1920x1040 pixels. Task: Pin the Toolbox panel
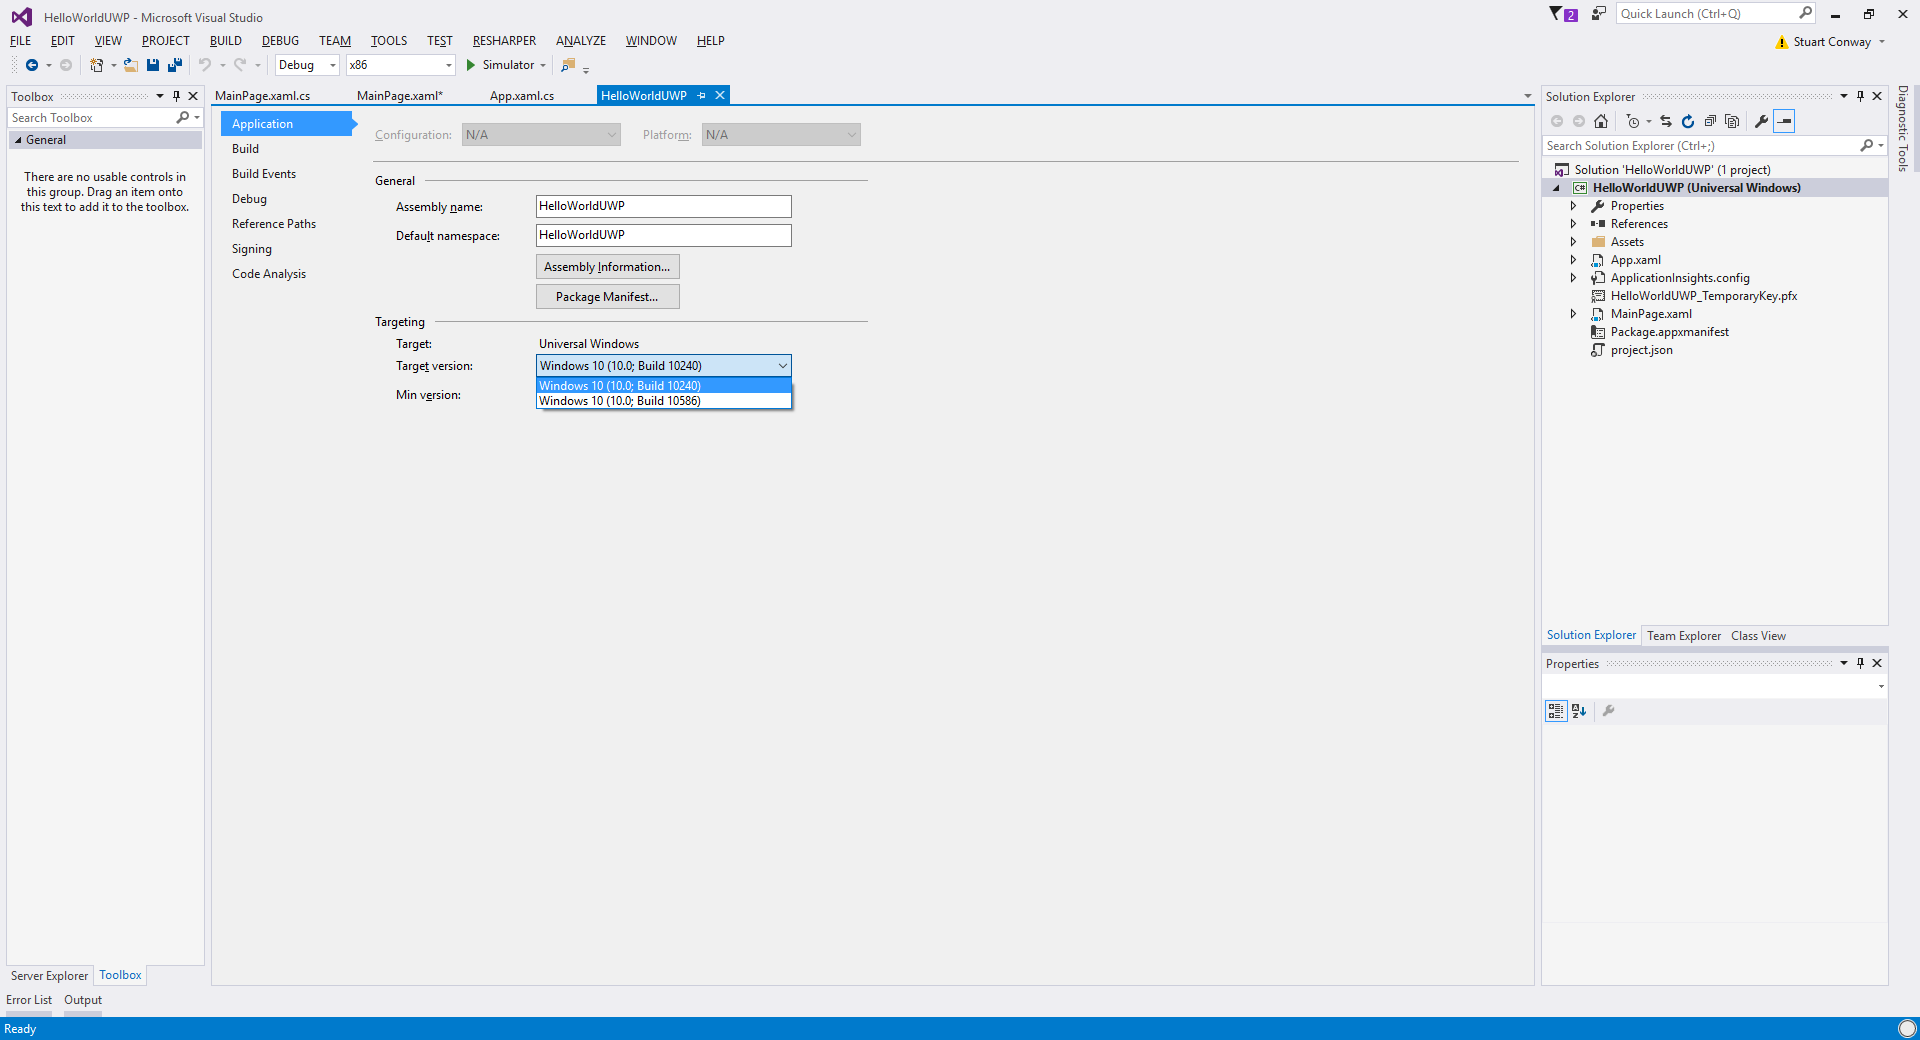[176, 96]
